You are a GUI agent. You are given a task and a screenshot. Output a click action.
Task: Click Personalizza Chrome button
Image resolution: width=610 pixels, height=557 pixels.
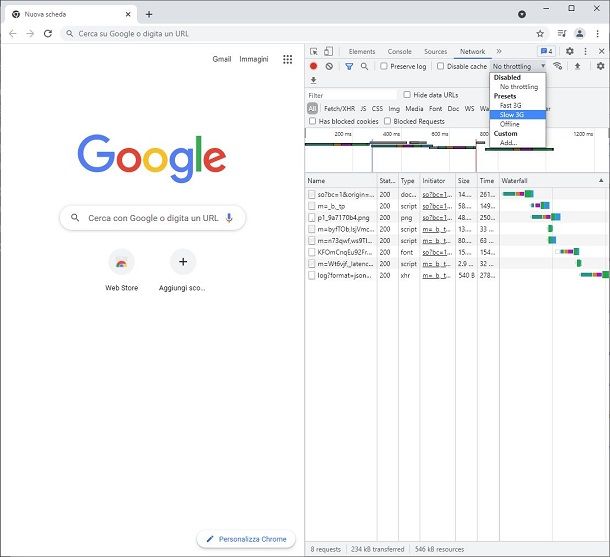coord(246,539)
